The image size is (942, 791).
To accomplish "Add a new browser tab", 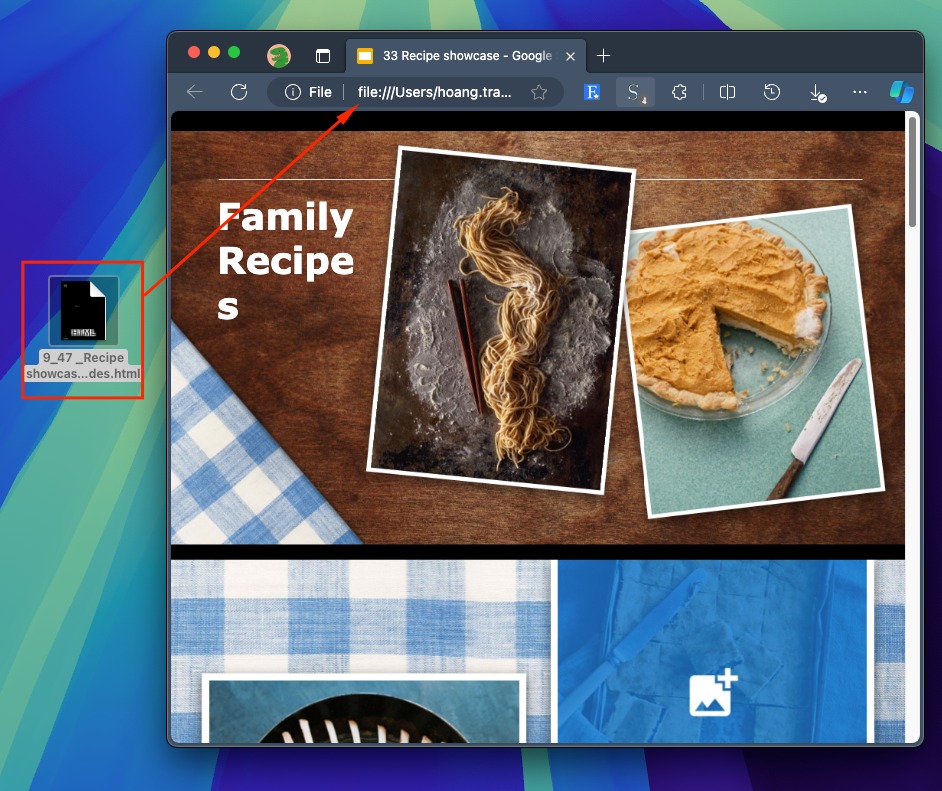I will click(x=603, y=56).
